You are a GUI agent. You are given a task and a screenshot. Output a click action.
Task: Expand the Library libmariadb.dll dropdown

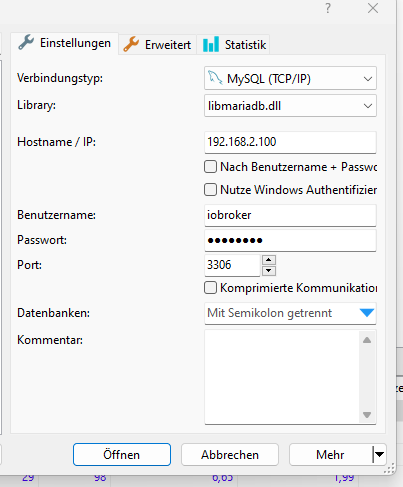(290, 106)
